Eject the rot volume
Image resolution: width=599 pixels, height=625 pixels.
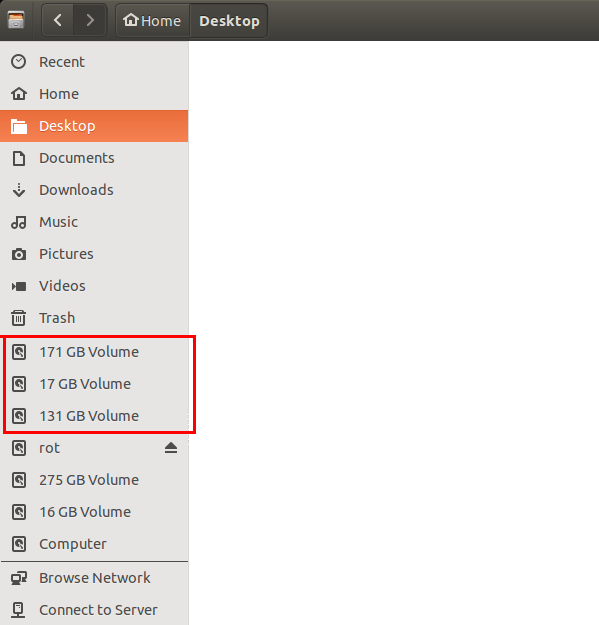click(x=171, y=448)
